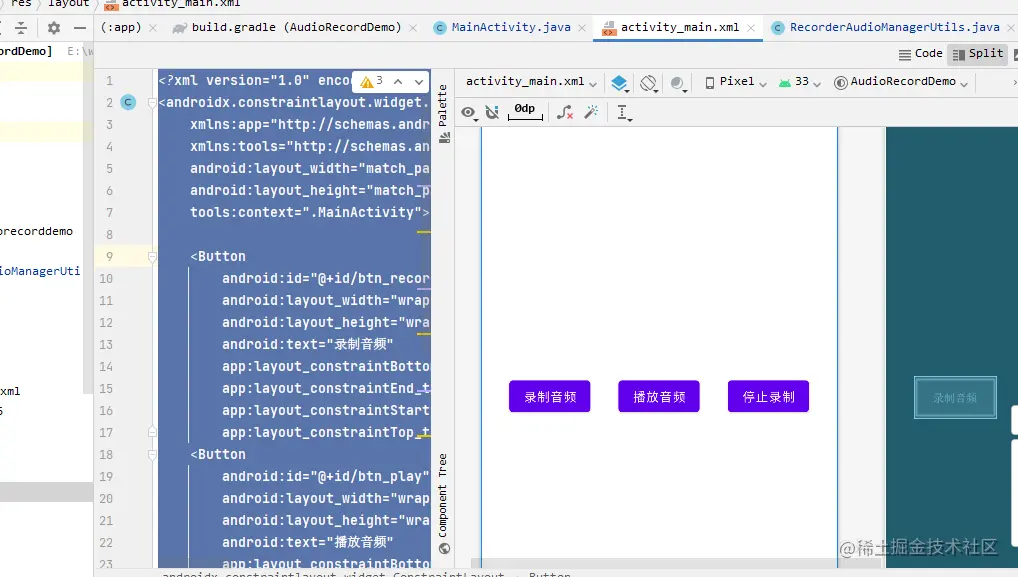Click line 10 android:id btn_record attribute
1018x577 pixels.
tap(326, 278)
